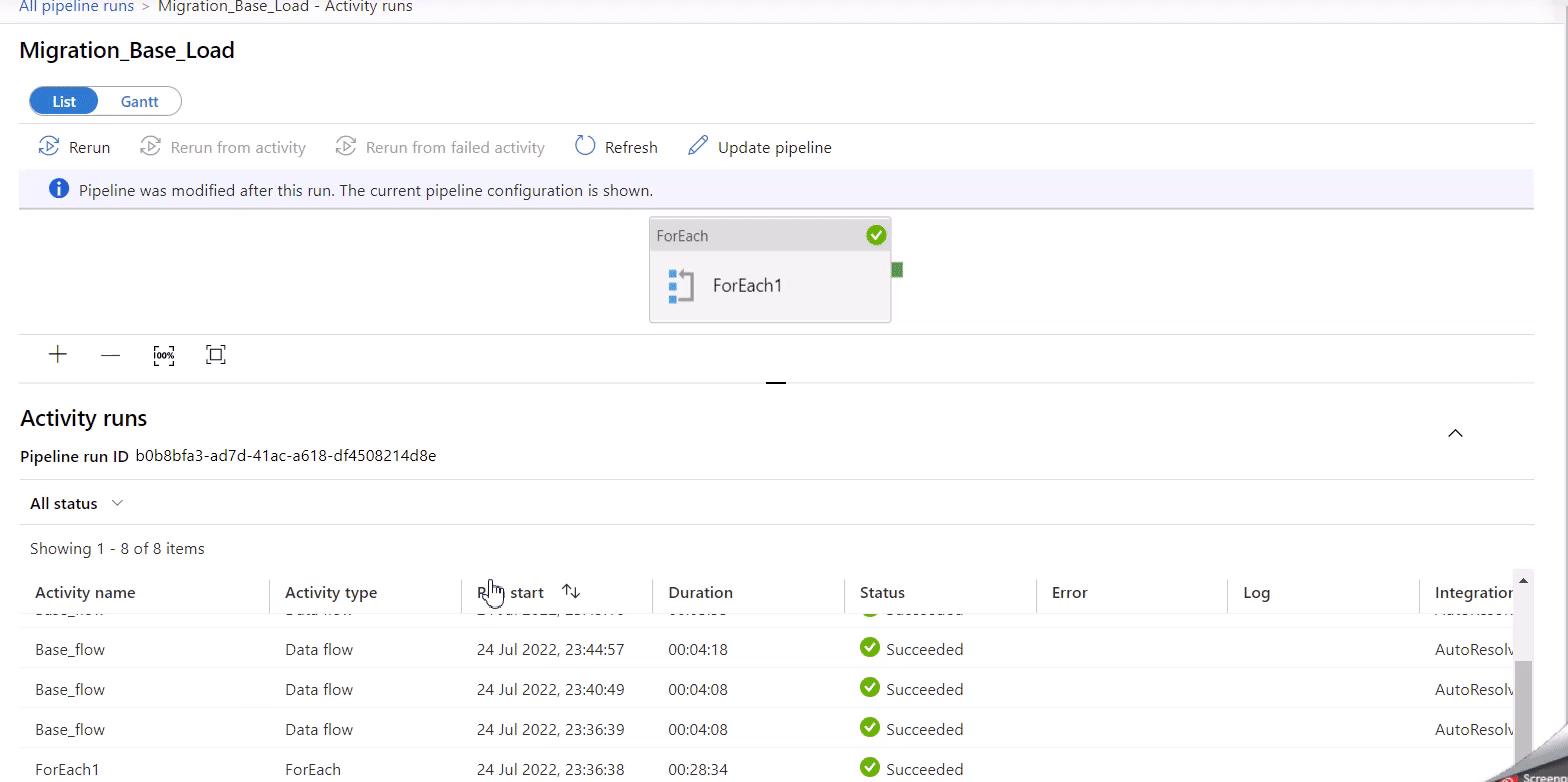
Task: Open the All status filter dropdown
Action: click(76, 503)
